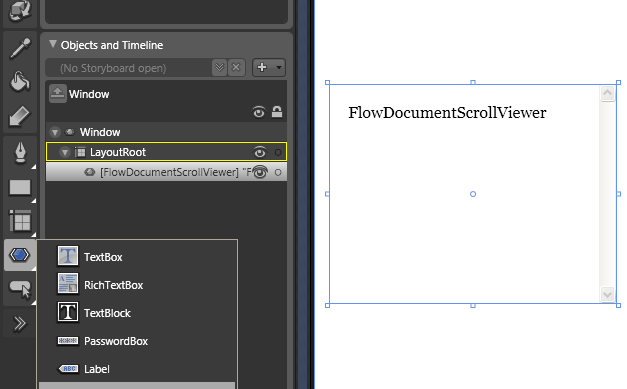Toggle LayoutRoot visibility eye
The height and width of the screenshot is (389, 627).
[x=260, y=152]
